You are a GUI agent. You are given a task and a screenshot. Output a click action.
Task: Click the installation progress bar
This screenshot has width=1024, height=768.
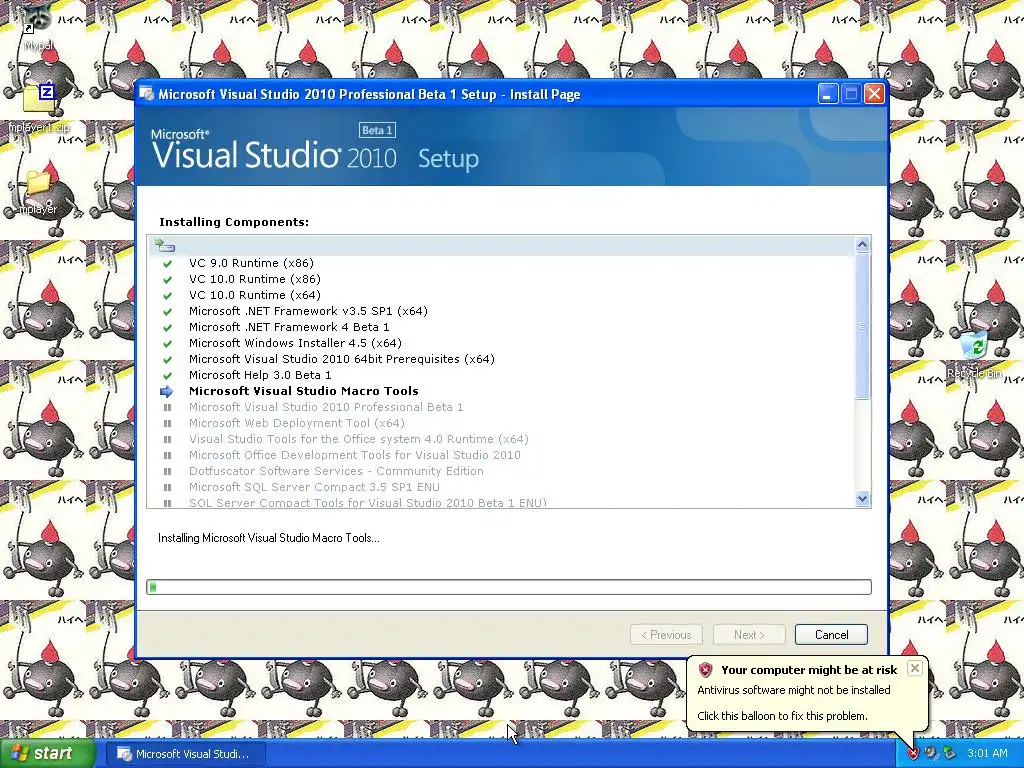509,587
